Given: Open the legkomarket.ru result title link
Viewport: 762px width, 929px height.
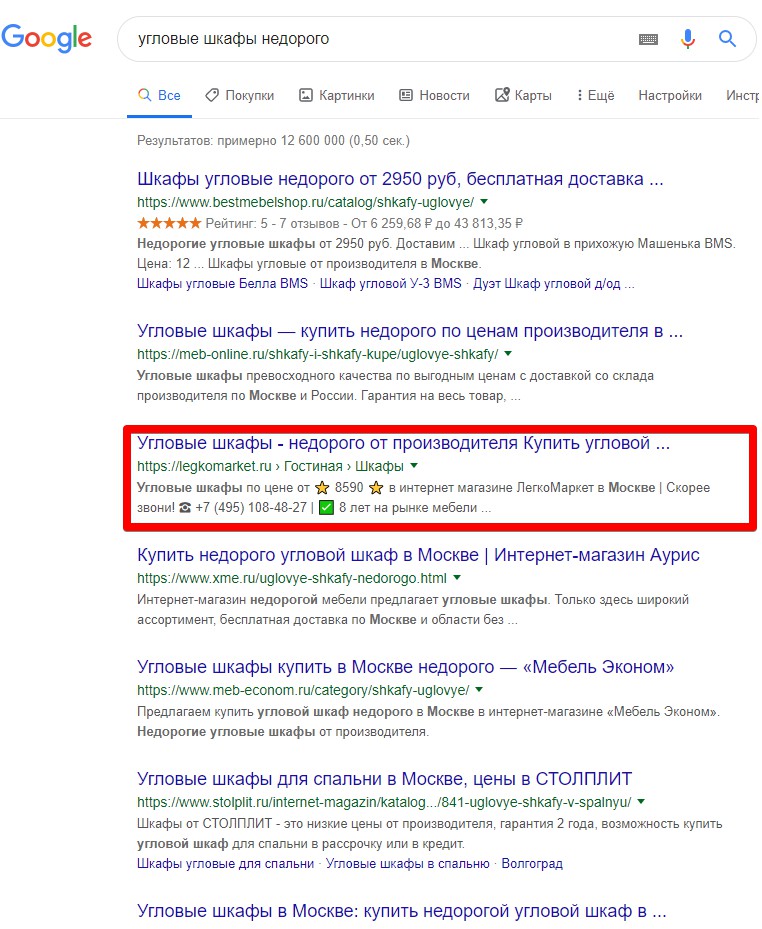Looking at the screenshot, I should [403, 443].
